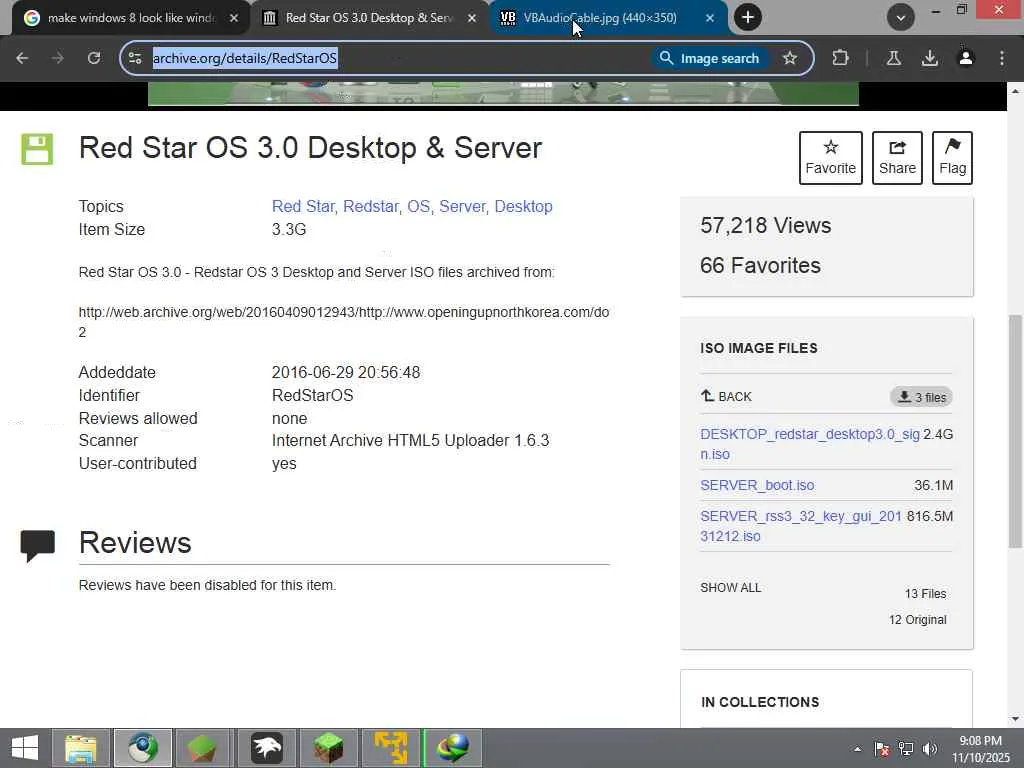Viewport: 1024px width, 768px height.
Task: Click the scrollbar up arrow
Action: tap(1015, 91)
